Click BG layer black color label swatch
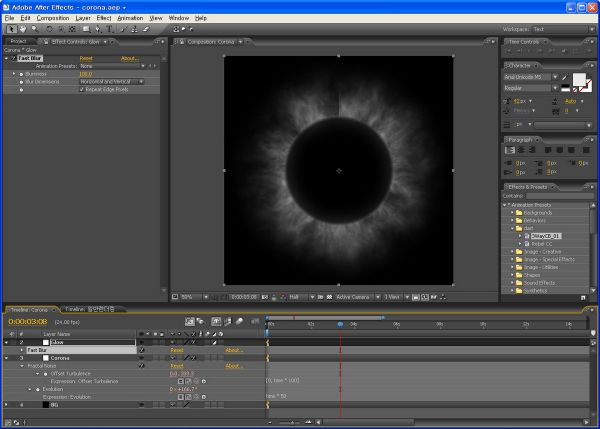 46,405
